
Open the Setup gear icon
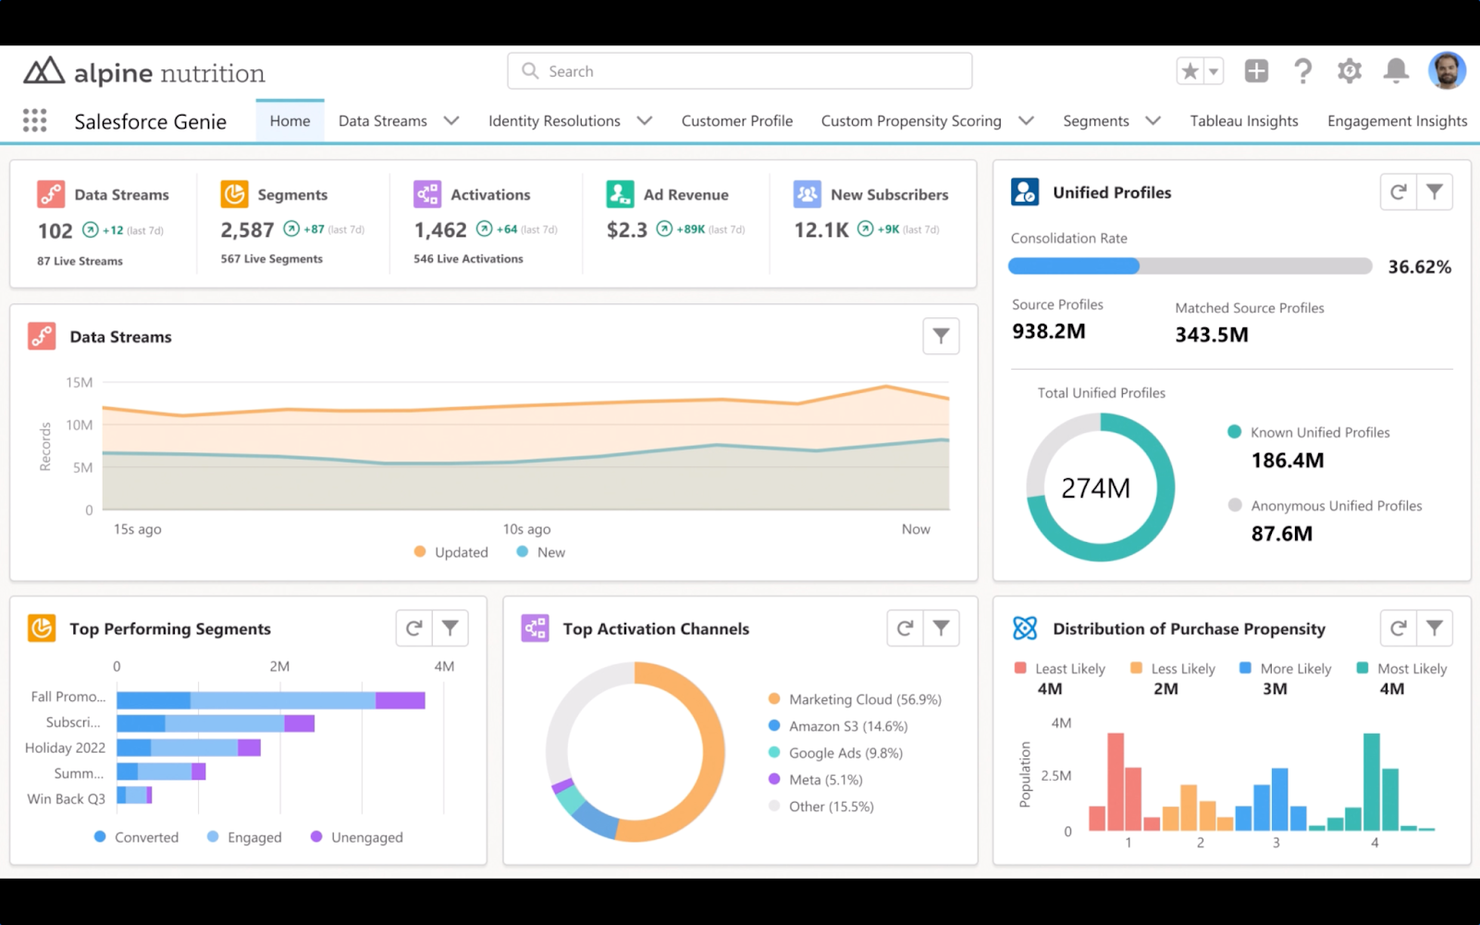1349,71
